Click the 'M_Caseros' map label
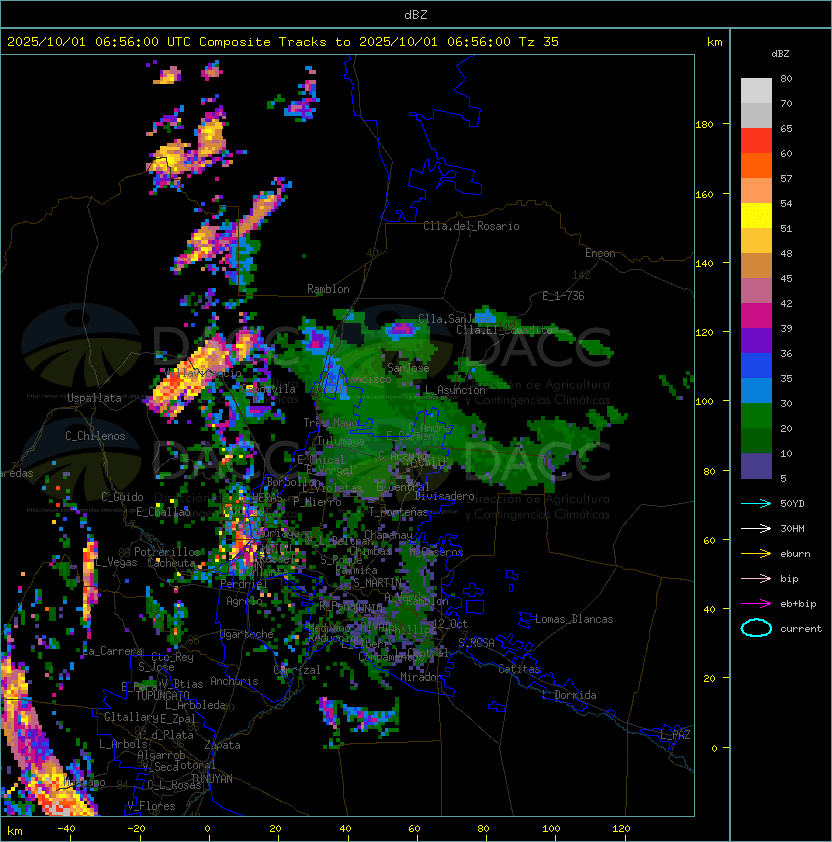The width and height of the screenshot is (832, 842). pyautogui.click(x=436, y=551)
